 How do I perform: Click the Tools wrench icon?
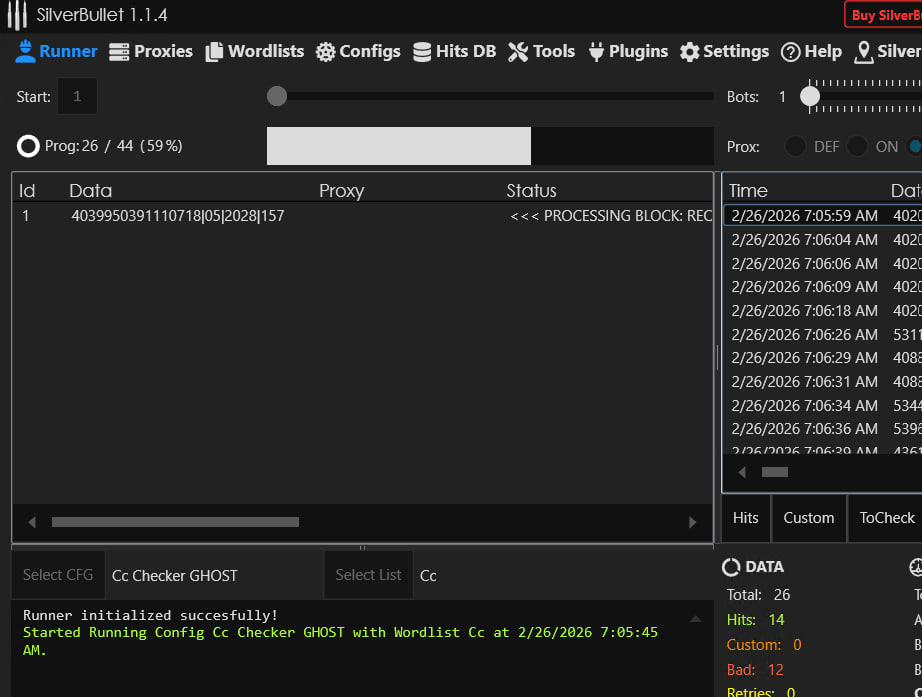tap(517, 52)
